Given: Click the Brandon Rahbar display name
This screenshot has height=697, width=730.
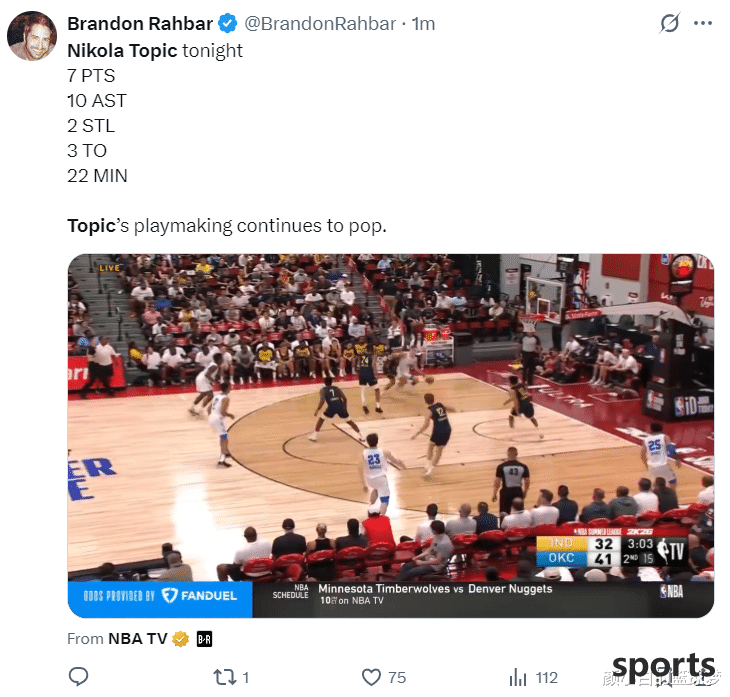Looking at the screenshot, I should click(x=140, y=23).
